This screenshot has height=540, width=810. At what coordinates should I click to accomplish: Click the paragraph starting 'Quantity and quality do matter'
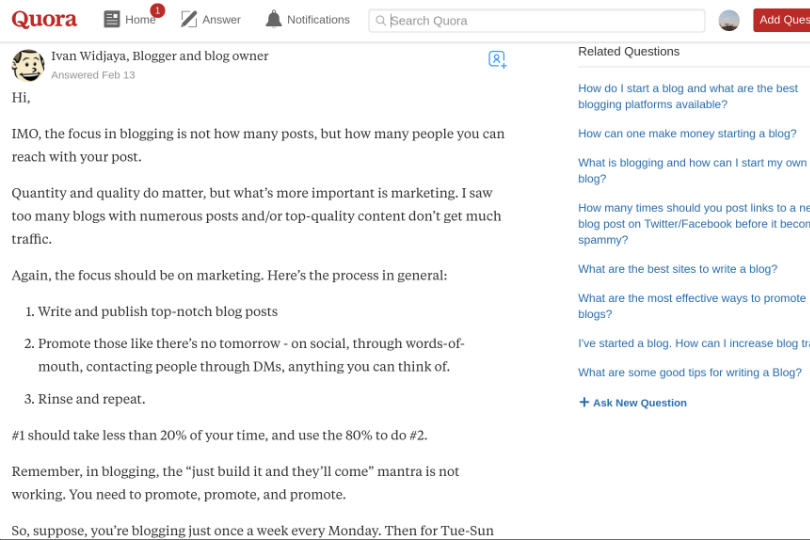256,216
